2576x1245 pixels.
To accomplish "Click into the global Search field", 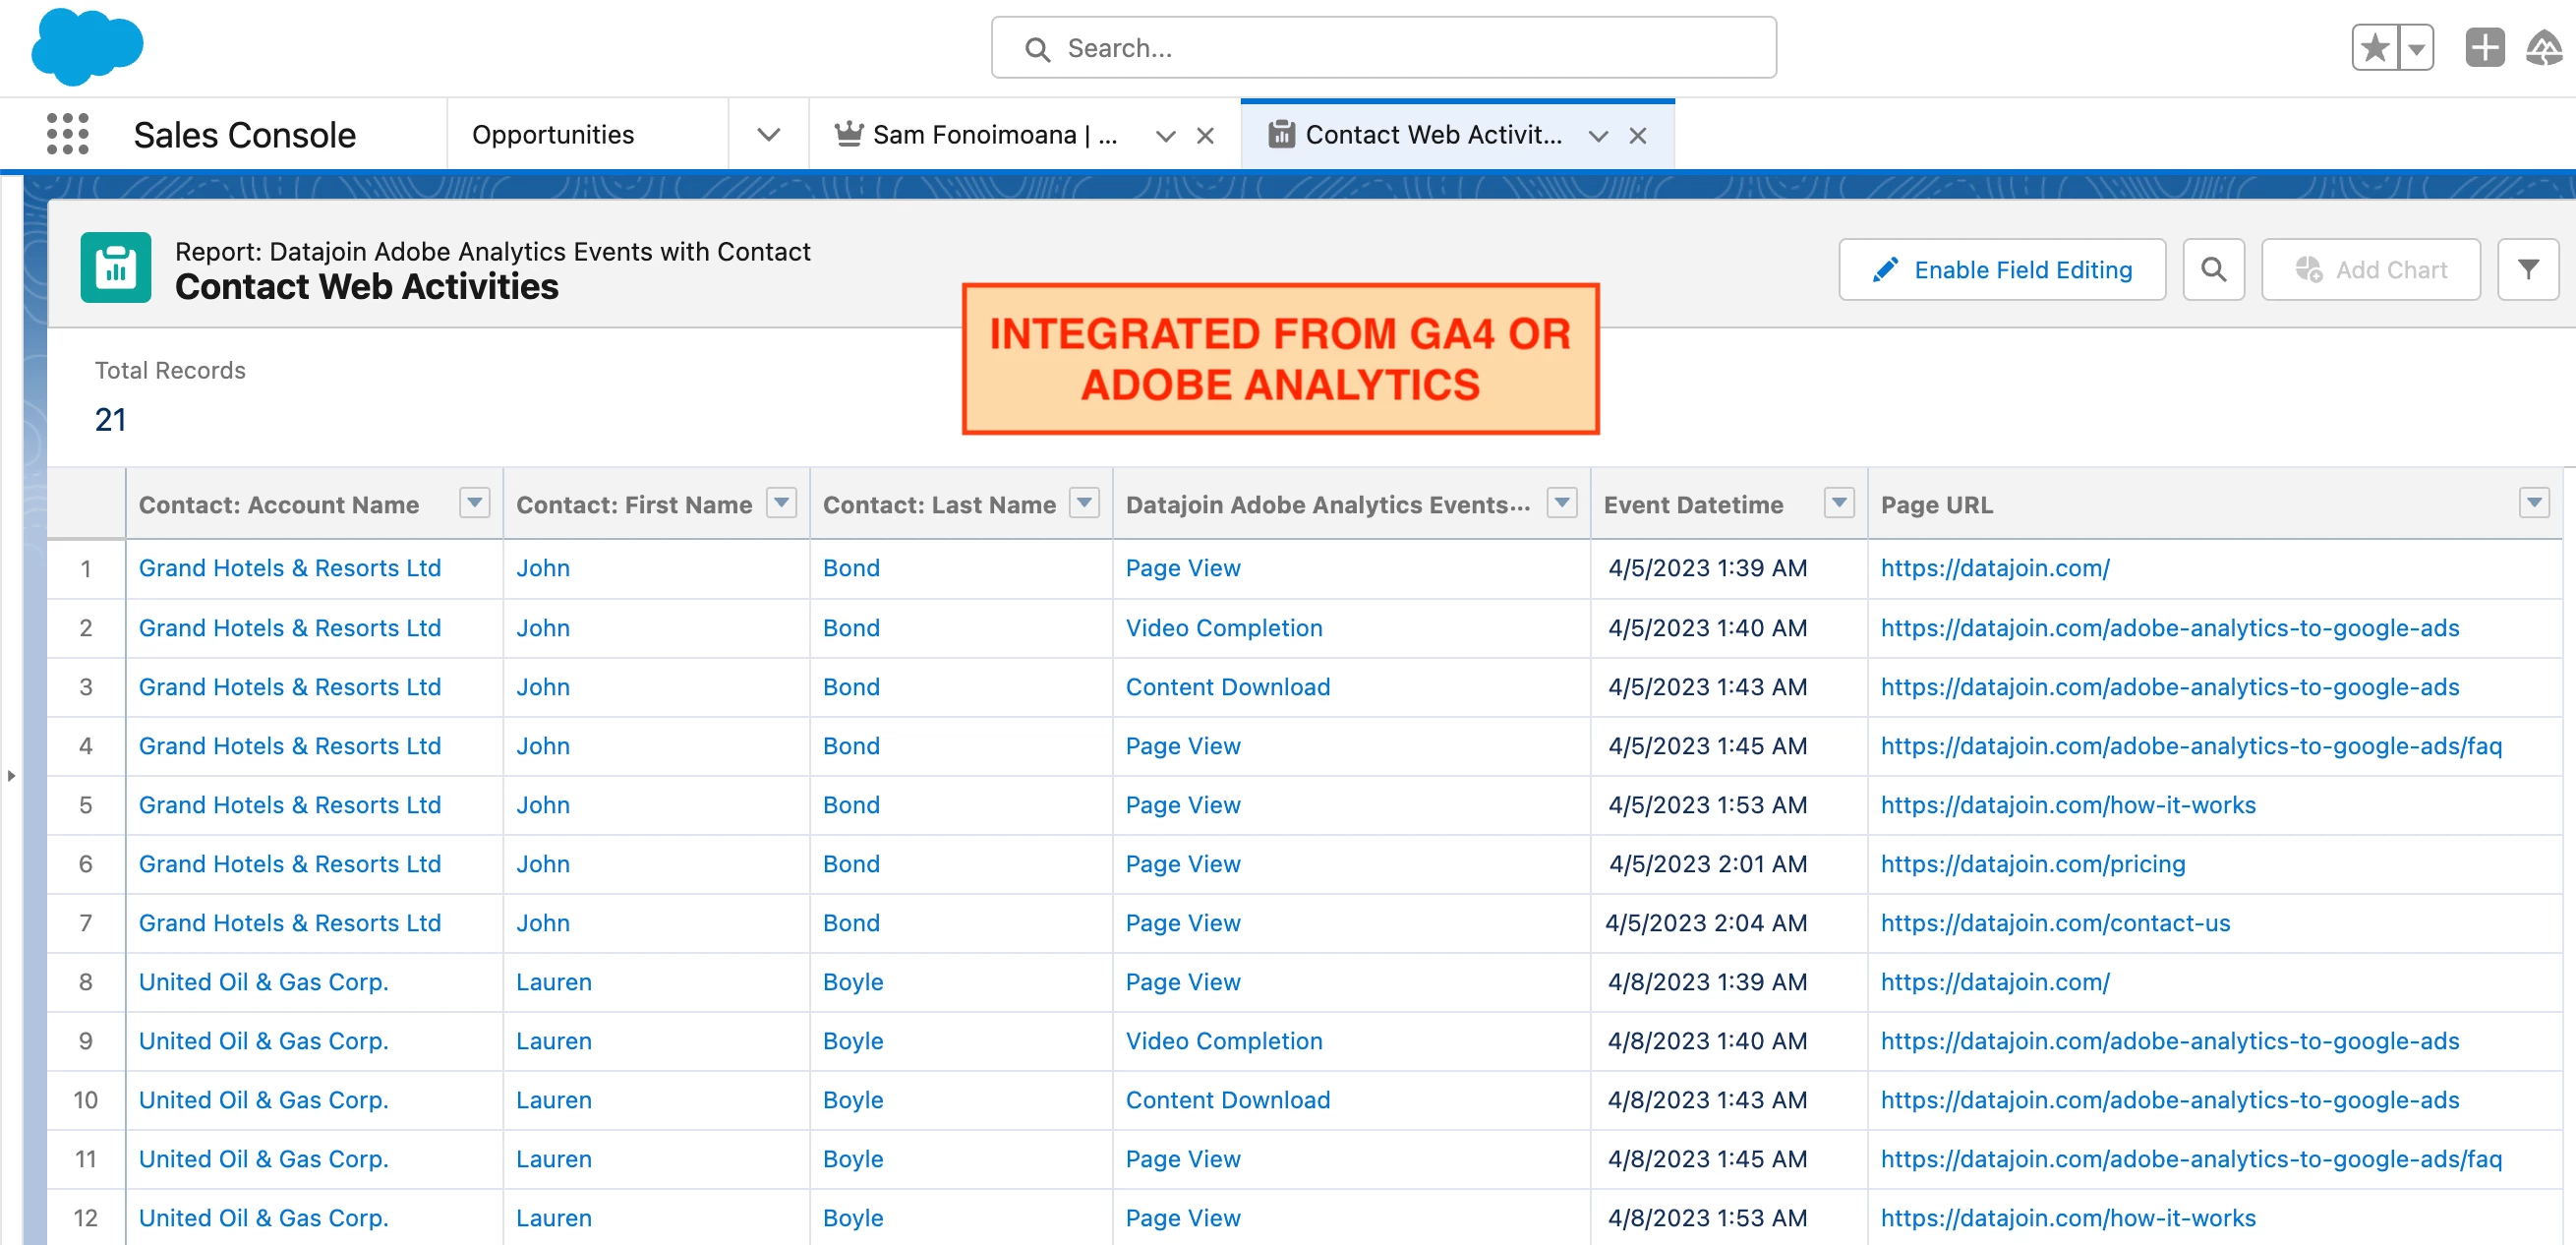I will pos(1384,47).
